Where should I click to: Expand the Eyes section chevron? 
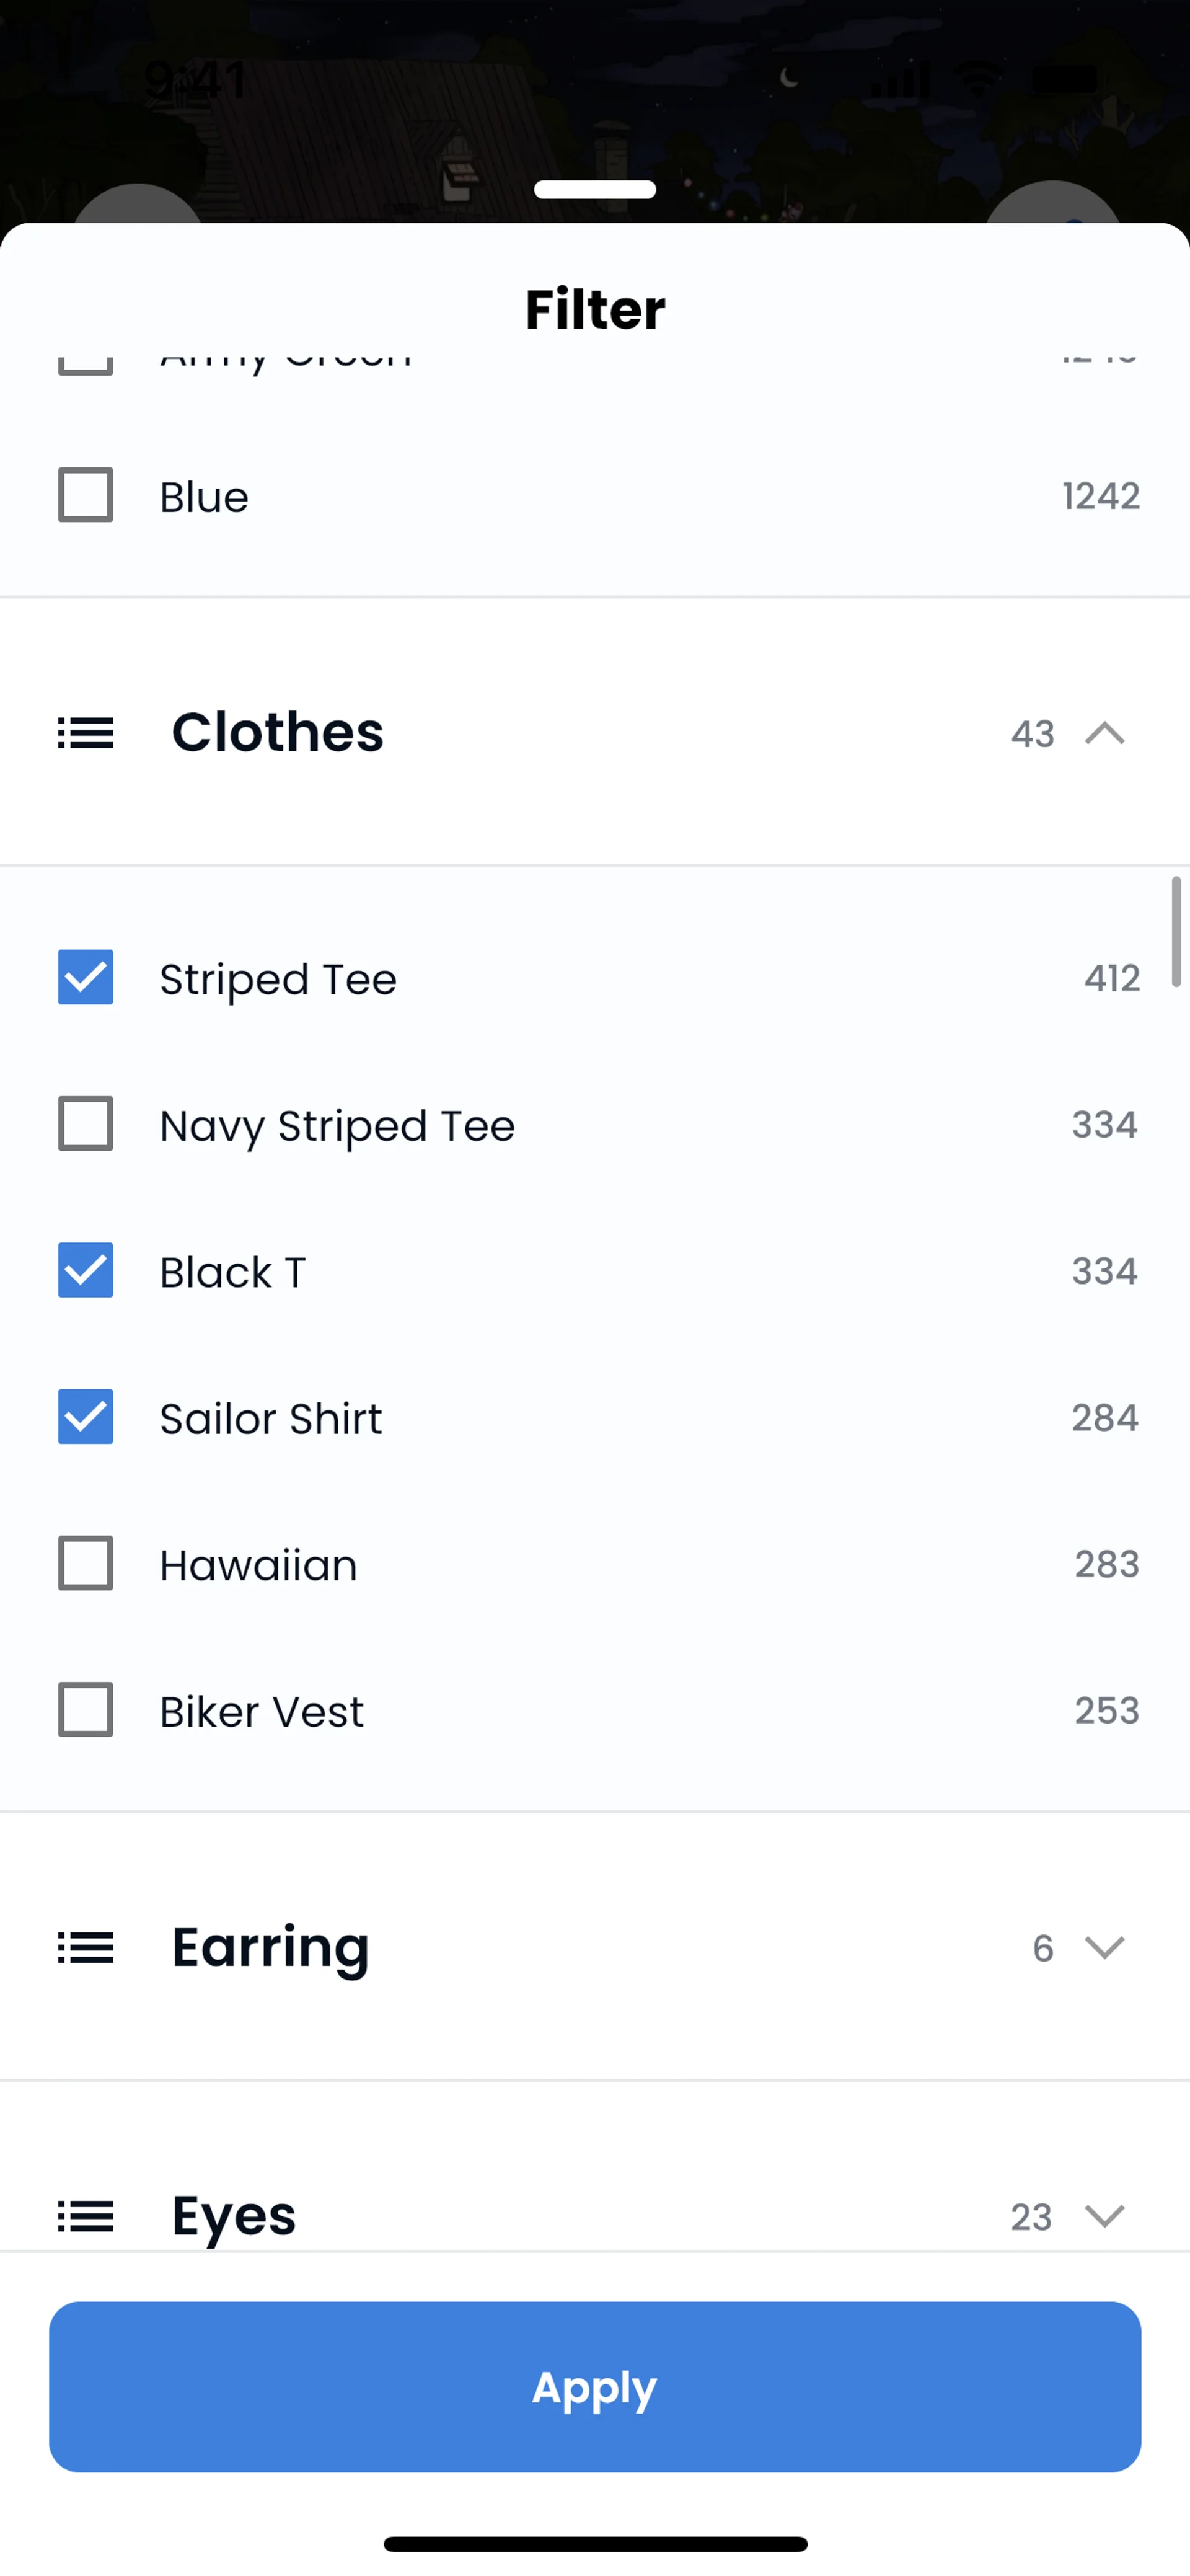(x=1104, y=2216)
